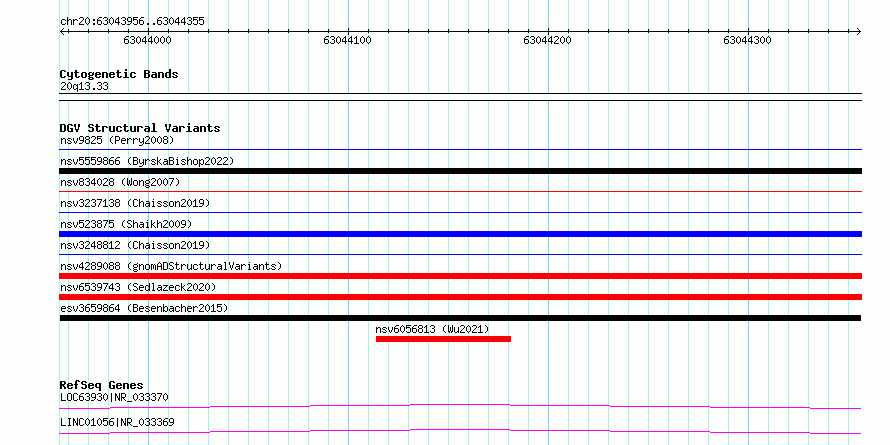Click the RefSeq Genes track title
The width and height of the screenshot is (890, 445).
tap(102, 386)
